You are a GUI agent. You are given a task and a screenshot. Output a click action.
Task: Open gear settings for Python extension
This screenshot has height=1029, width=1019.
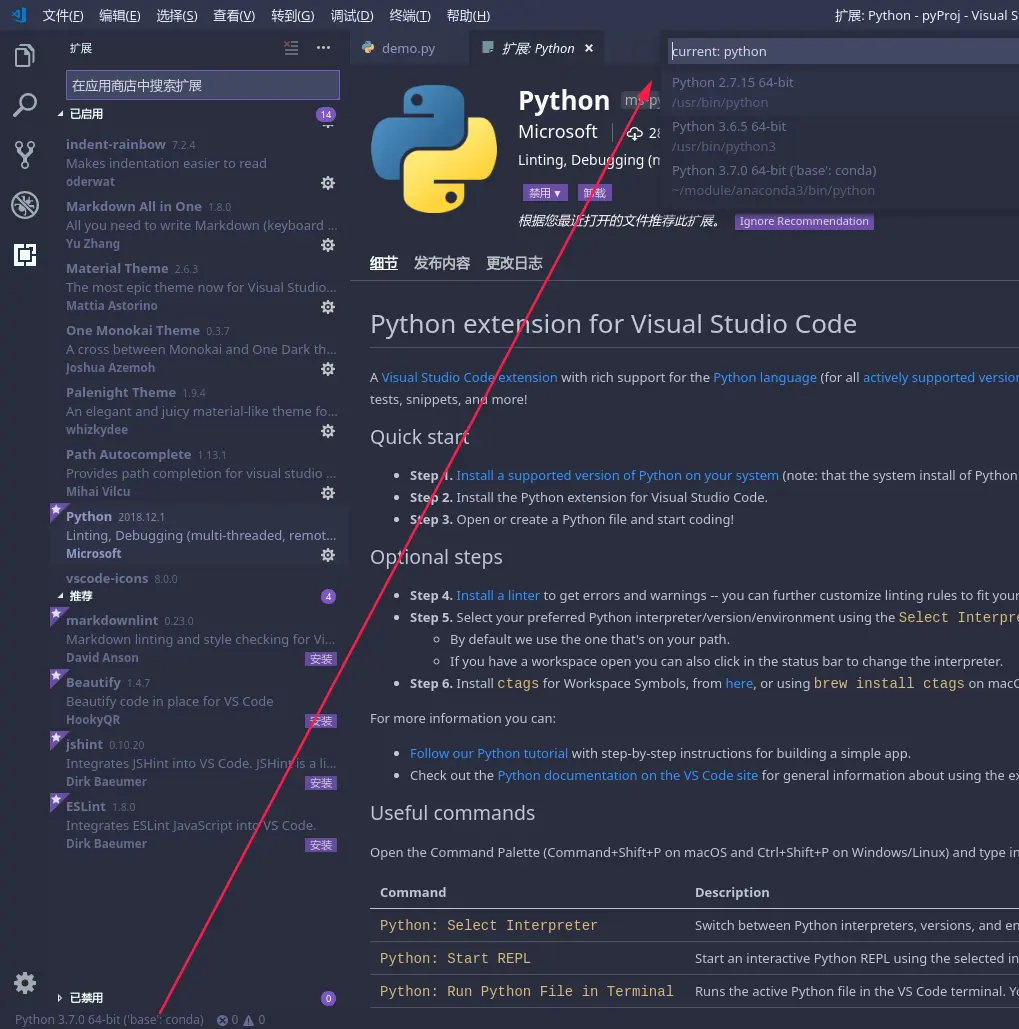click(327, 555)
